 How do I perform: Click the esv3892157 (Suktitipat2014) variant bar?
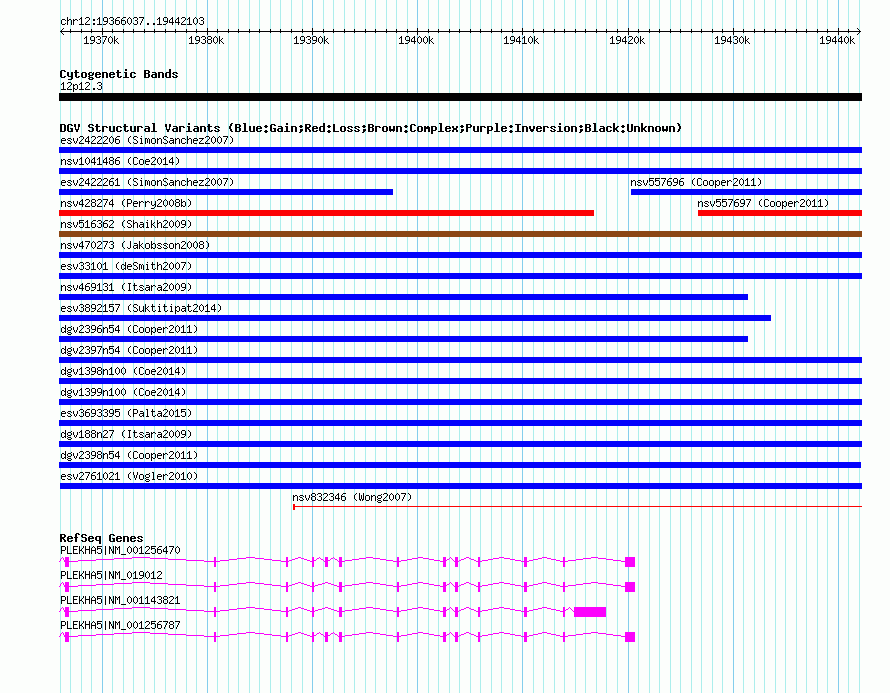pos(415,318)
